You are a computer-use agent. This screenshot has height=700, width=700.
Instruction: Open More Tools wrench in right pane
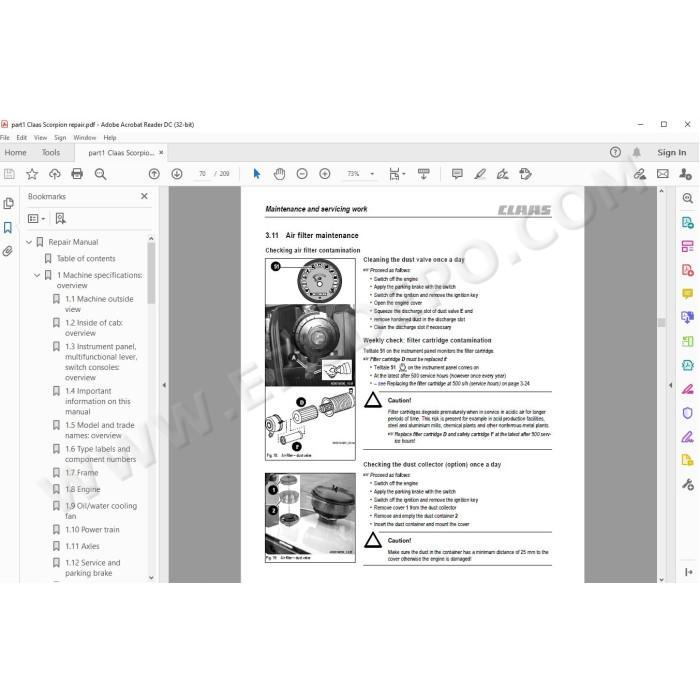point(688,484)
